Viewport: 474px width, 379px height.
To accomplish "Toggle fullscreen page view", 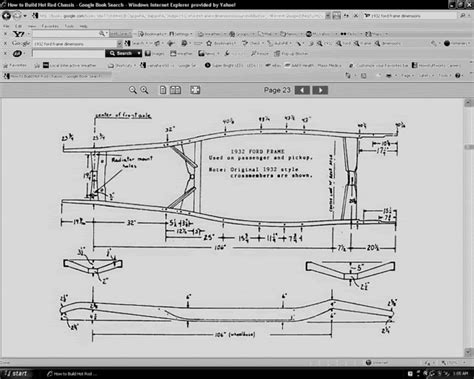I will tap(195, 90).
